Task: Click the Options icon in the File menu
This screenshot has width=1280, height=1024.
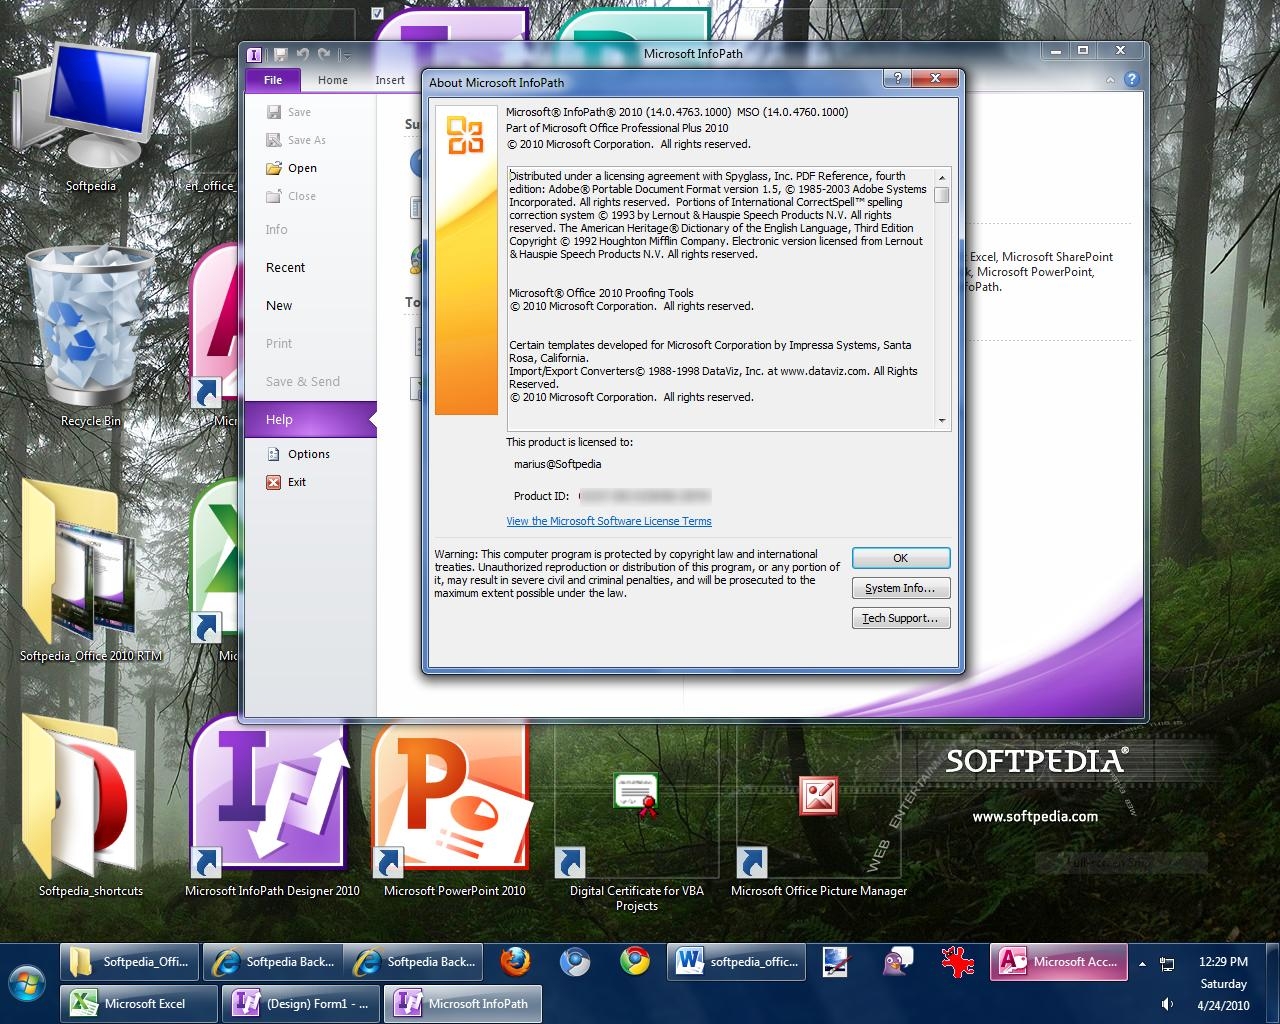Action: click(x=273, y=454)
